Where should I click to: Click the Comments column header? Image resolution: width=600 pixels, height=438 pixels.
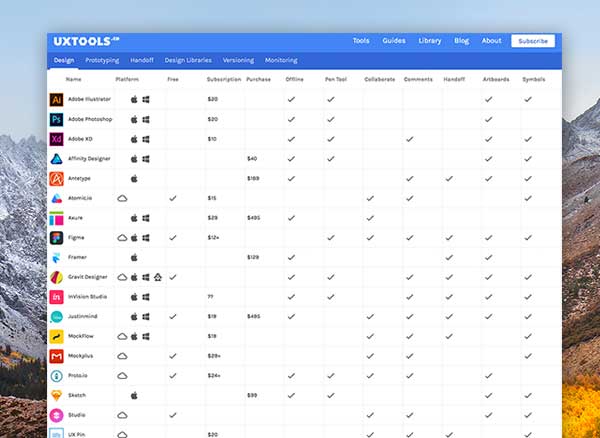tap(418, 80)
